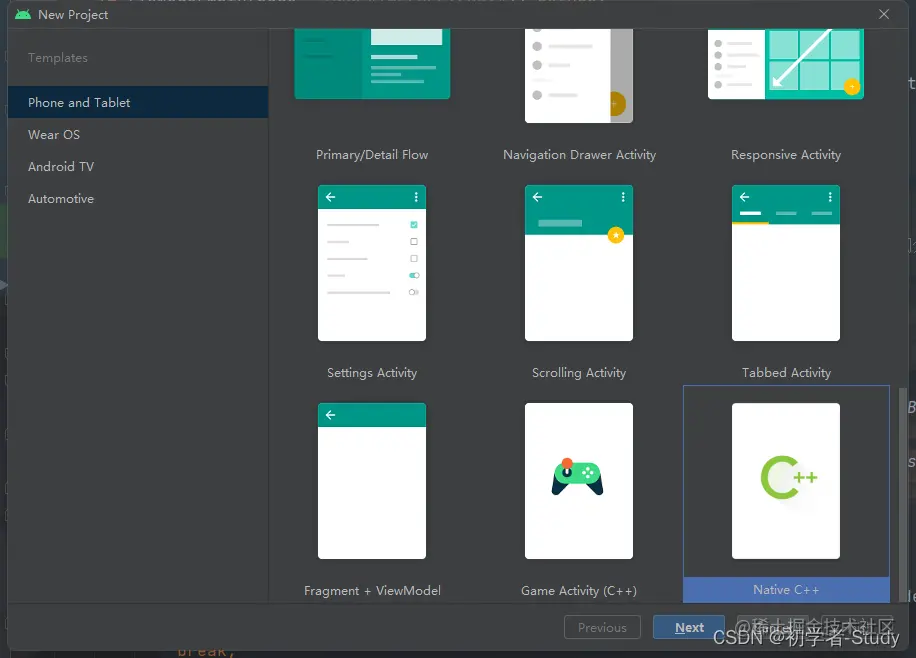916x658 pixels.
Task: Select the Scrolling Activity template preview
Action: [579, 263]
